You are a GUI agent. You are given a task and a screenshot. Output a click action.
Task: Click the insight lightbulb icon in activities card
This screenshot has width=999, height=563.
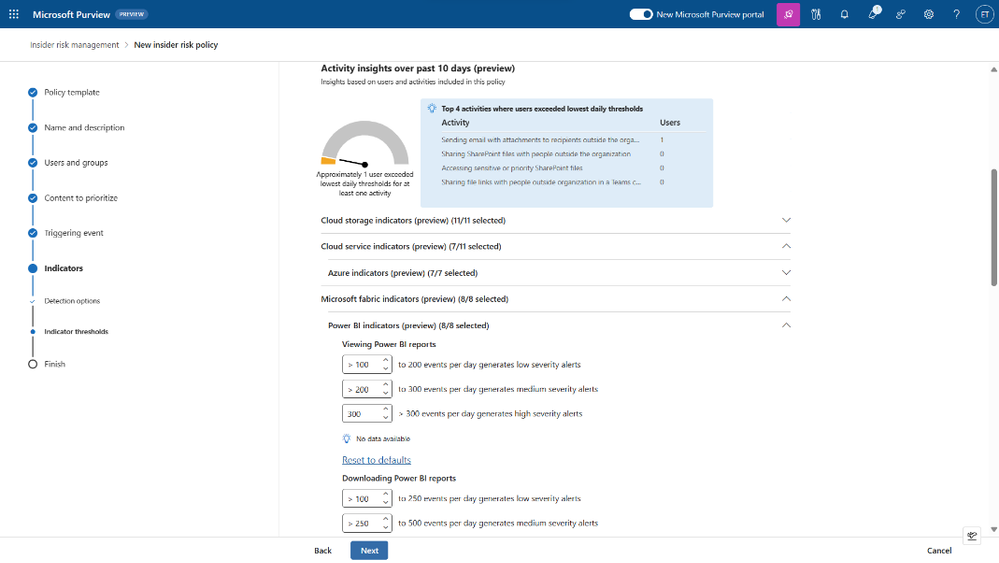[x=432, y=108]
